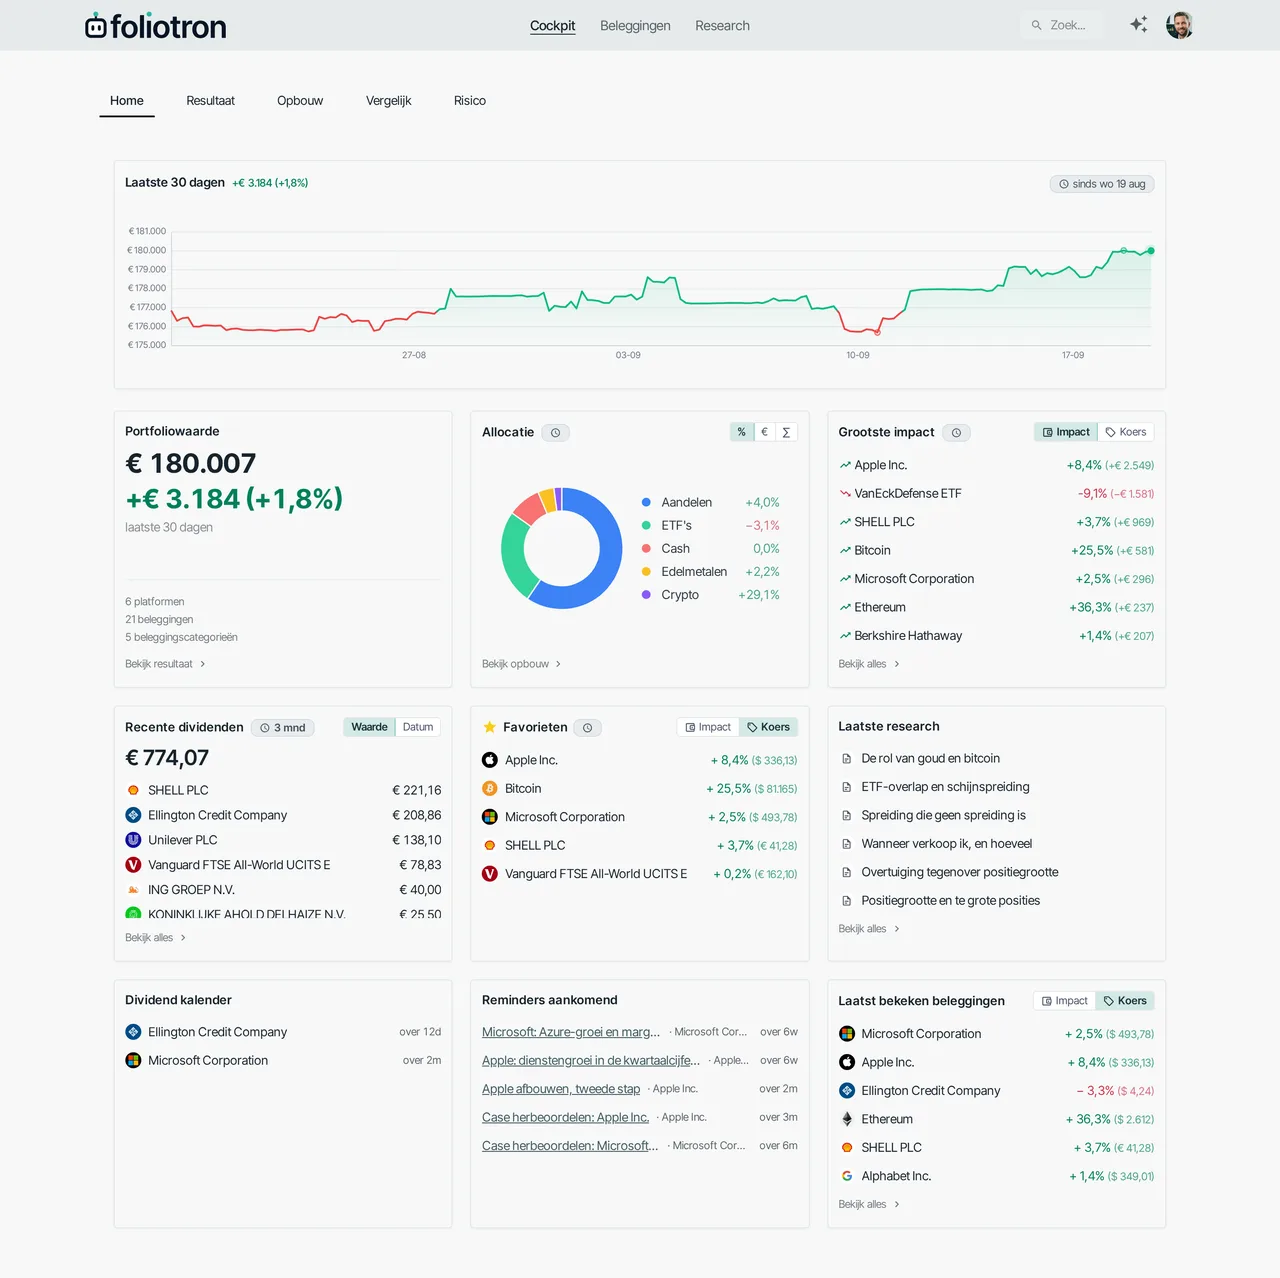This screenshot has width=1280, height=1278.
Task: Open the Allocatie period clock selector
Action: (x=556, y=433)
